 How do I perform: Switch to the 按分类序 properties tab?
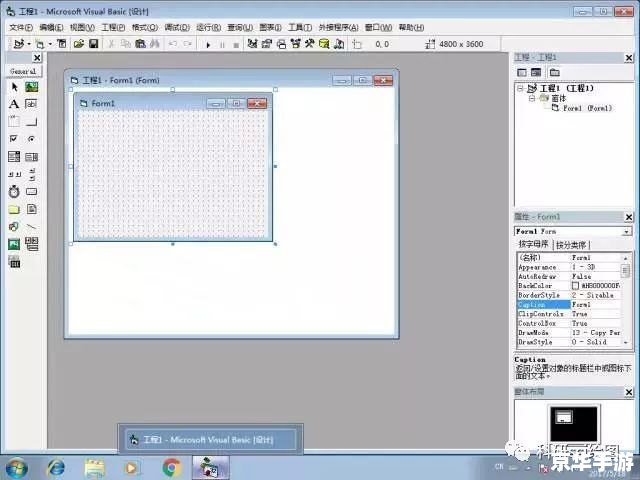click(571, 245)
